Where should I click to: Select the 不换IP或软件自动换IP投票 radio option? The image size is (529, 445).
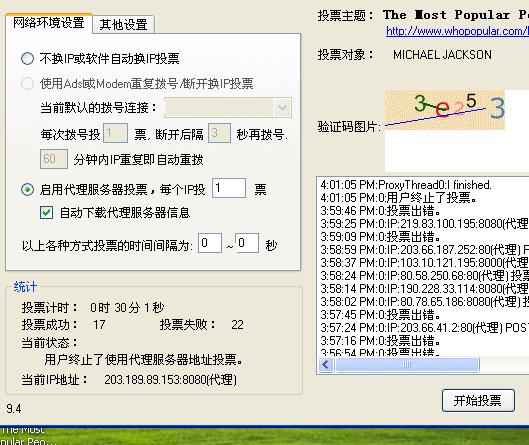click(x=27, y=58)
